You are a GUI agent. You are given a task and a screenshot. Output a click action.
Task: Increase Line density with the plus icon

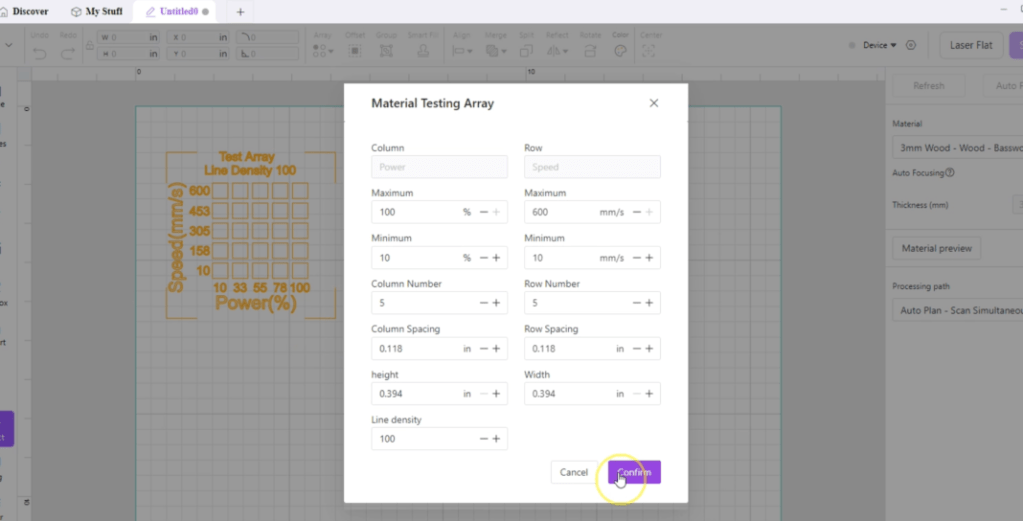pos(496,439)
